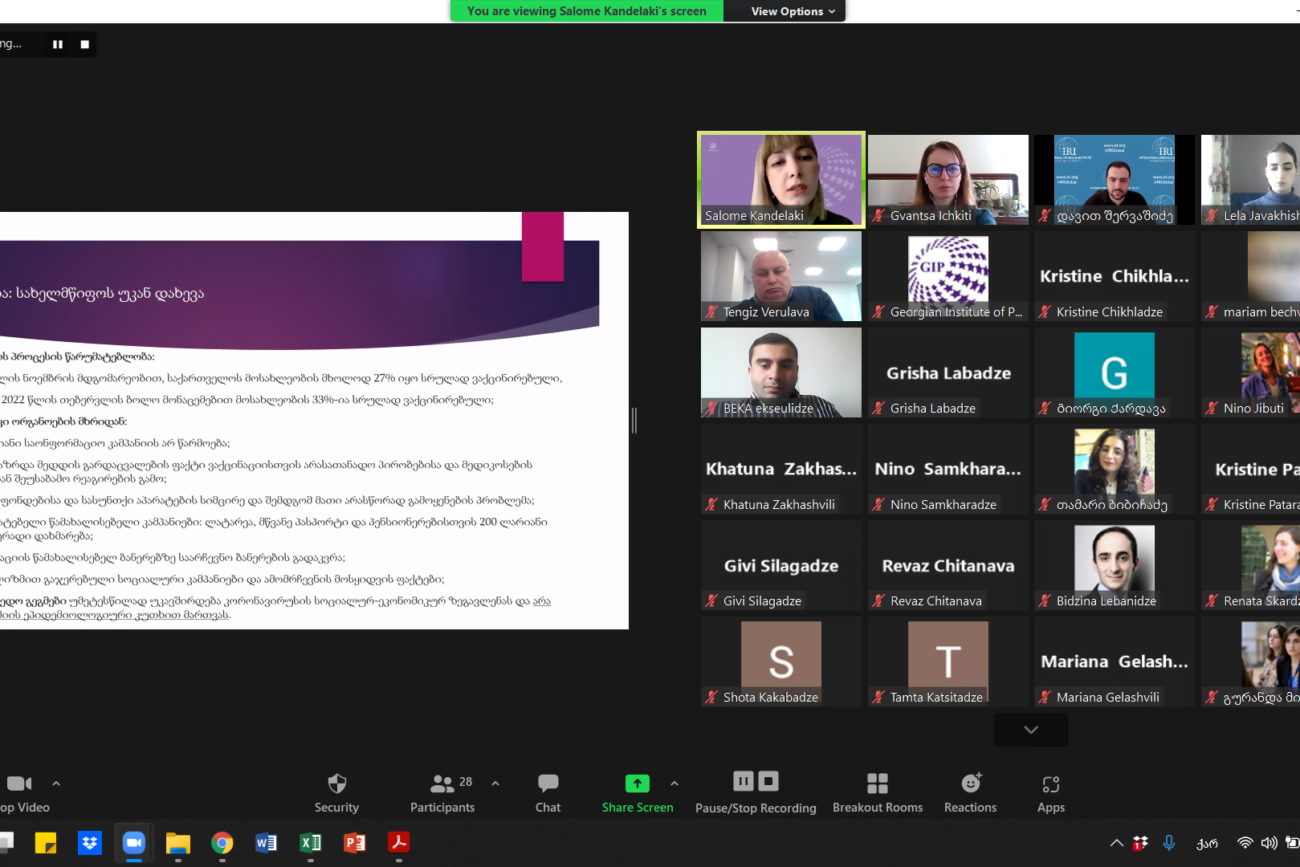Pause recording in the bottom toolbar

[x=743, y=781]
